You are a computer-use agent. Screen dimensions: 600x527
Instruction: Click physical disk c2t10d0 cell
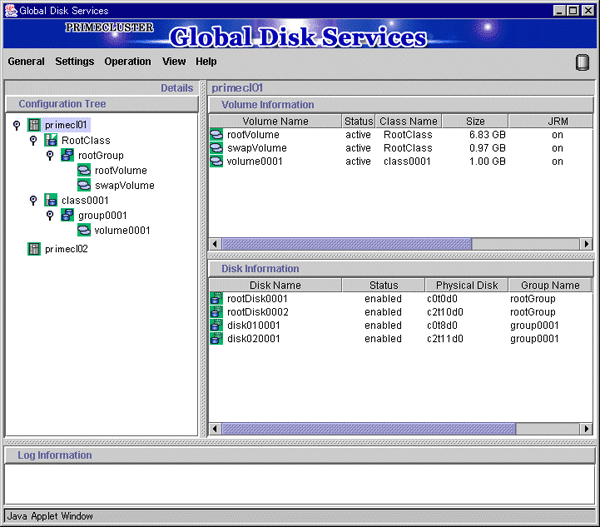[445, 312]
